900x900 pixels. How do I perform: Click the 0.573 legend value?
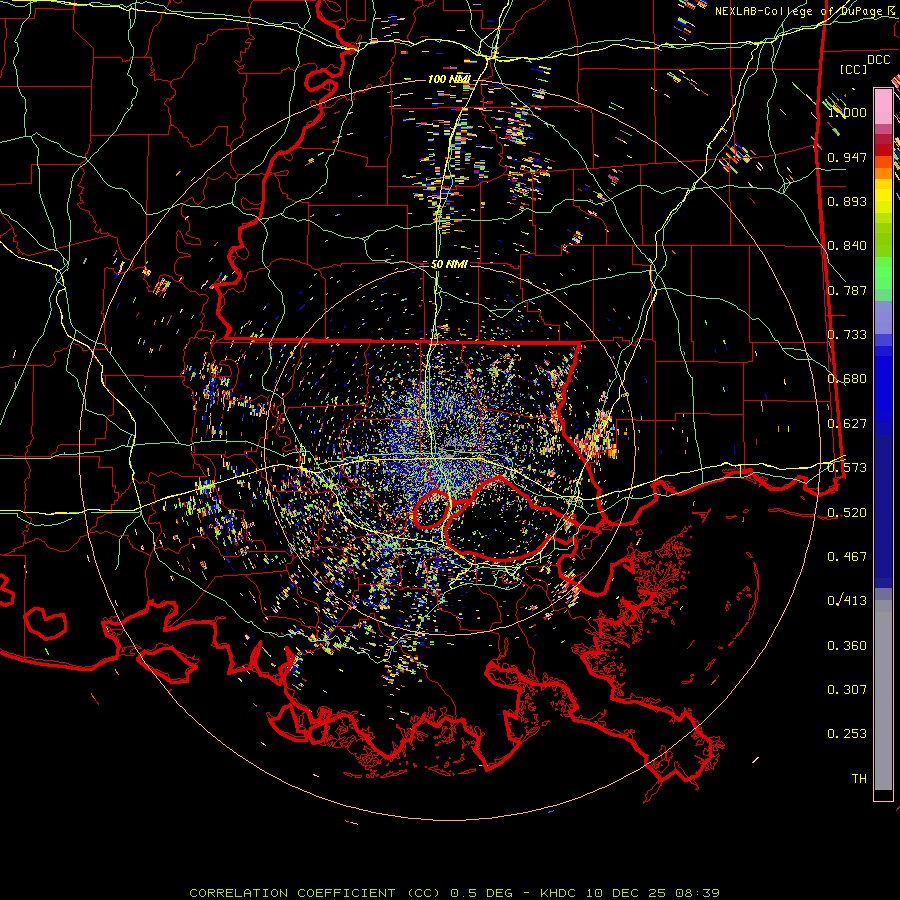click(x=847, y=468)
